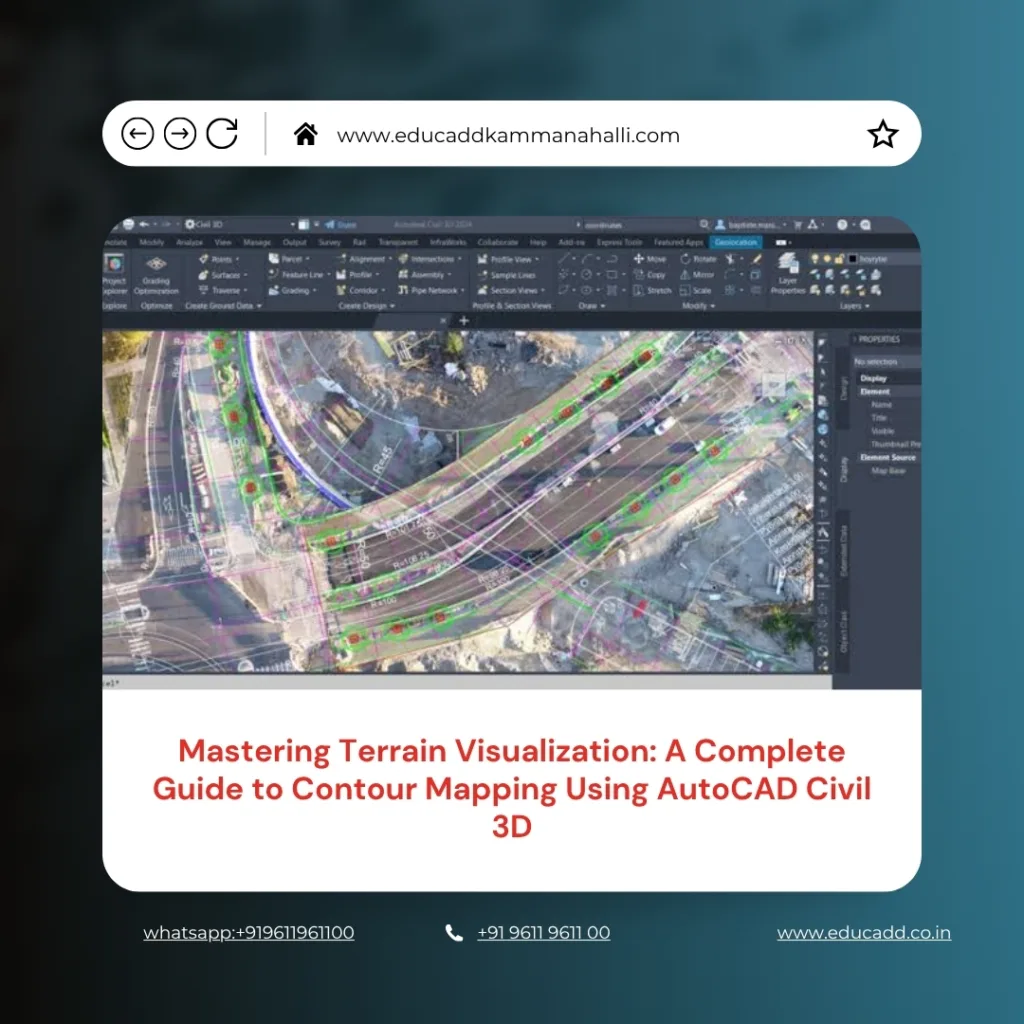Click the Sample Lines tool
Image resolution: width=1024 pixels, height=1024 pixels.
(507, 275)
